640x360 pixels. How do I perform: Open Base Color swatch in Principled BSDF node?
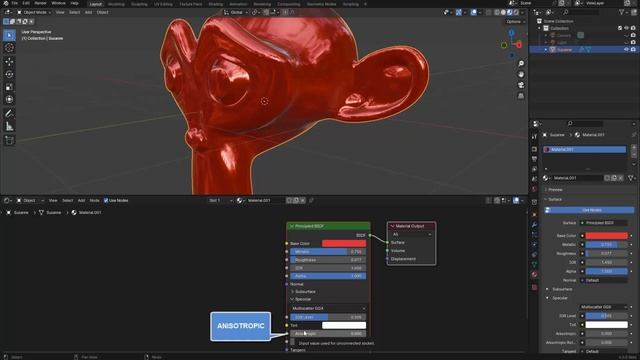click(344, 243)
